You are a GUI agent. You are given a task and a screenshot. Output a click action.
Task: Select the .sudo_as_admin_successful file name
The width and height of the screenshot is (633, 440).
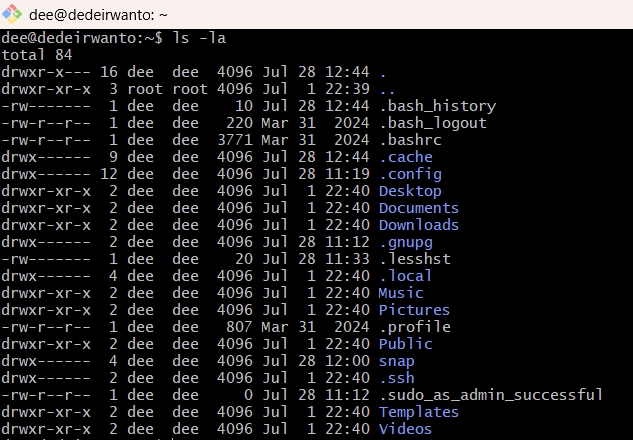click(x=491, y=395)
